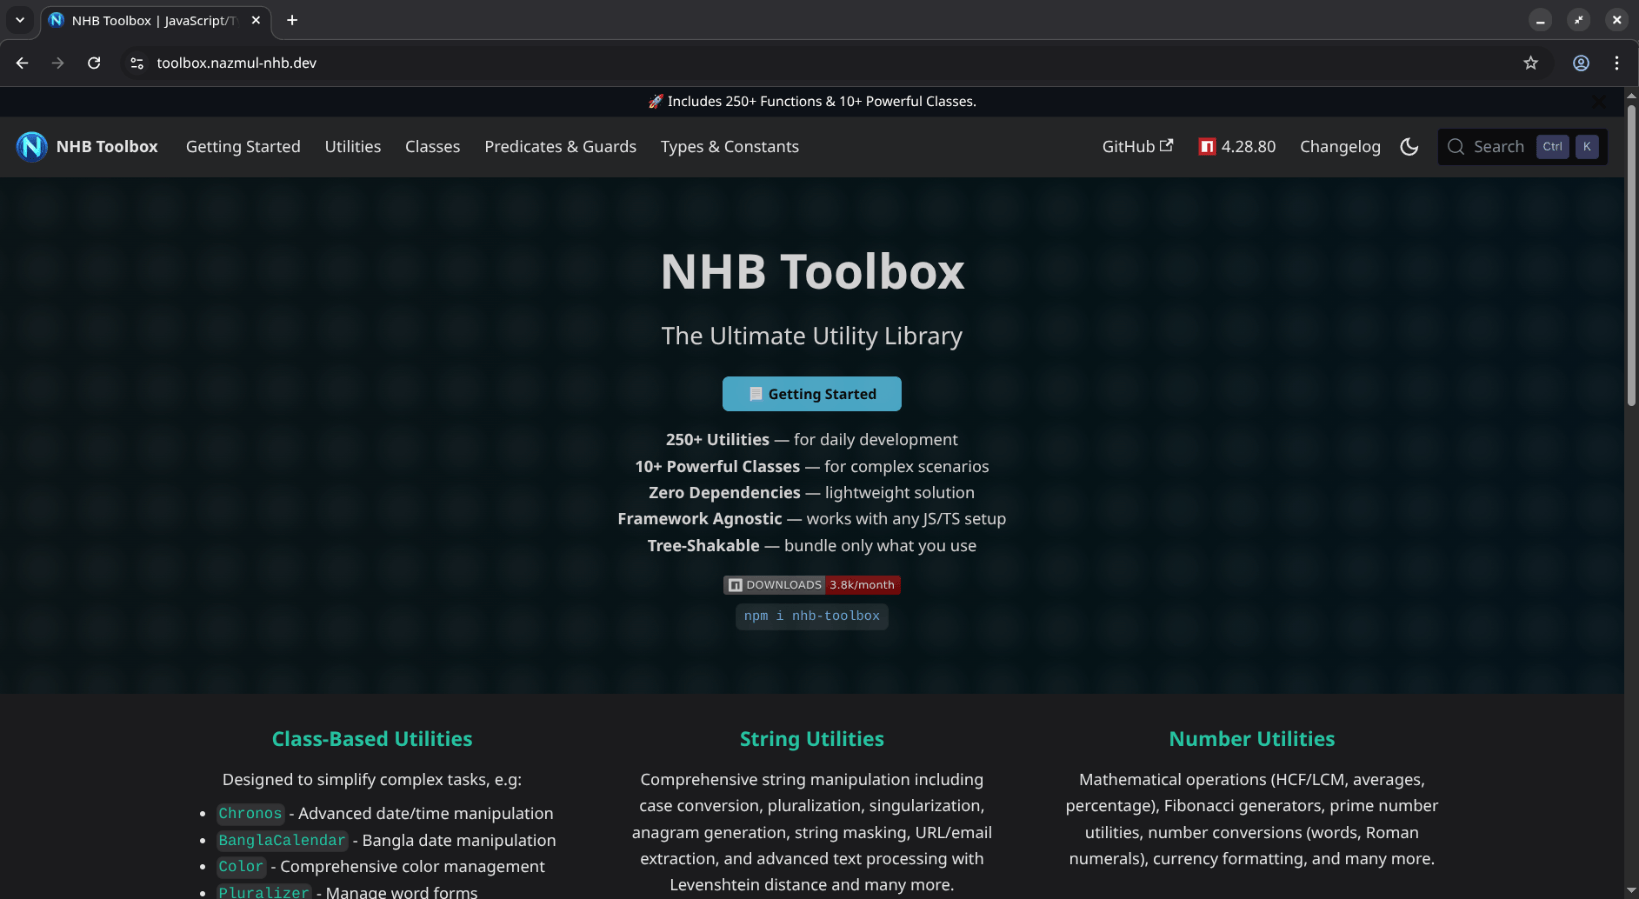Click the Number Utilities heading

(1252, 739)
